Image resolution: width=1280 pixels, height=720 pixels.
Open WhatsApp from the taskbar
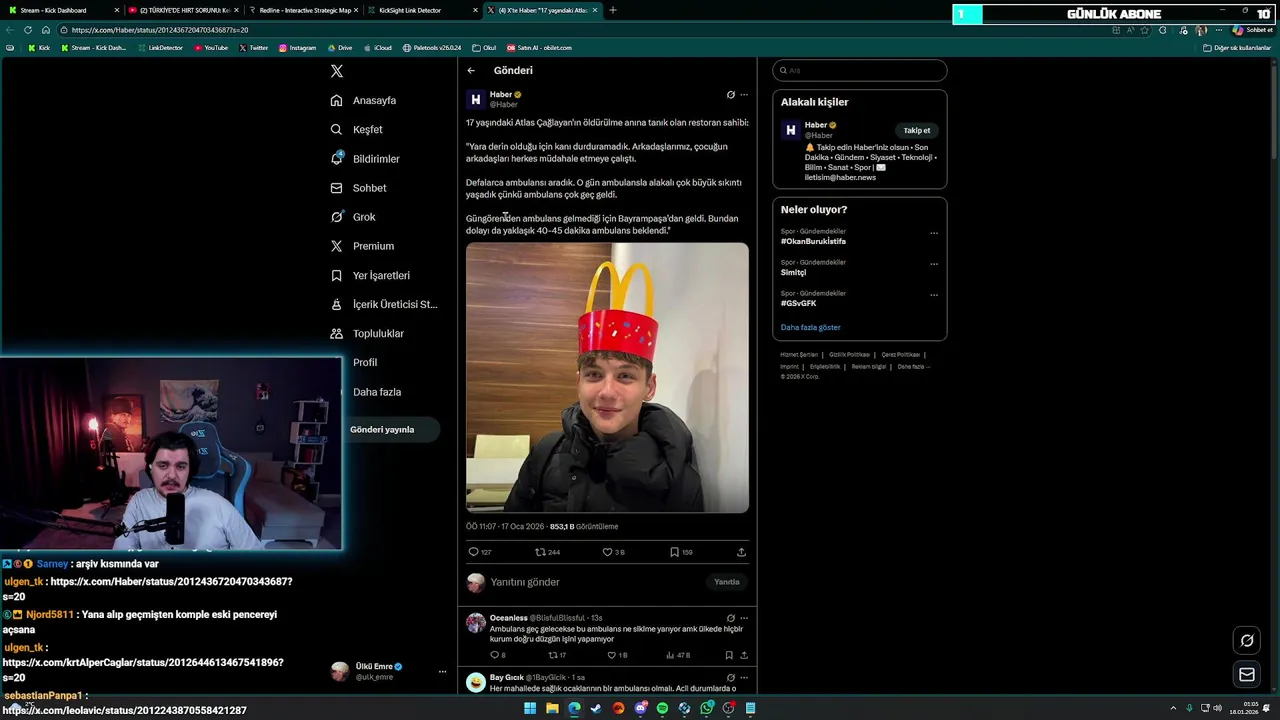point(707,708)
